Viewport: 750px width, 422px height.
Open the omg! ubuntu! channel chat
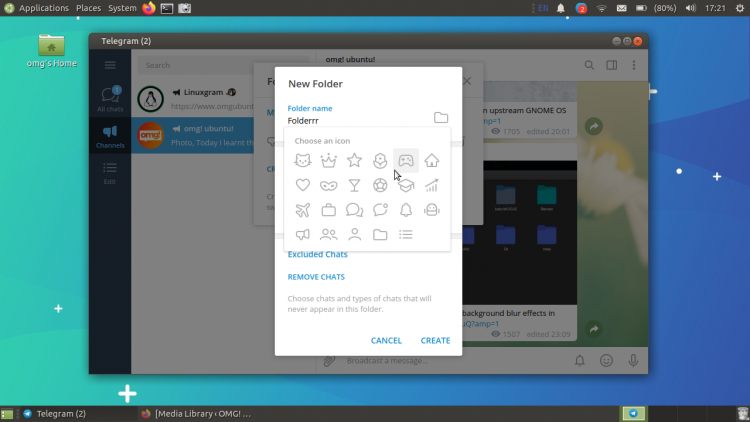click(192, 135)
